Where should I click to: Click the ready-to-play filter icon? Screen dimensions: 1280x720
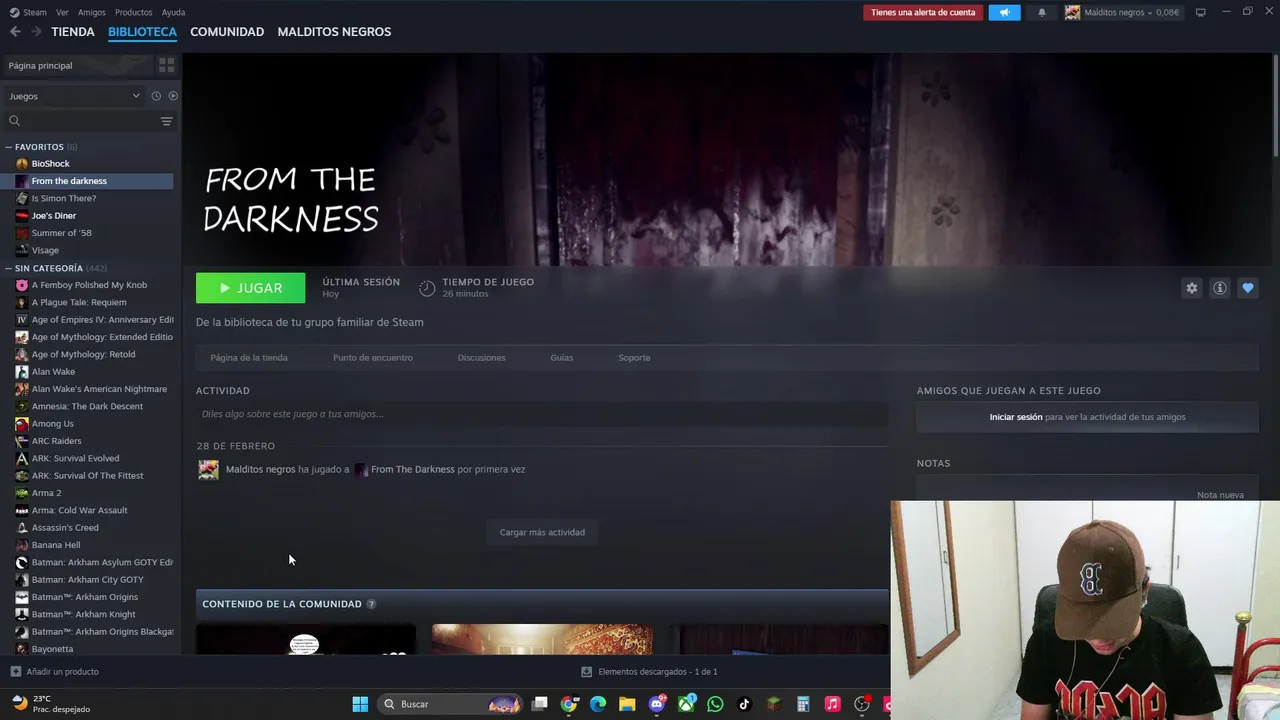[x=173, y=96]
